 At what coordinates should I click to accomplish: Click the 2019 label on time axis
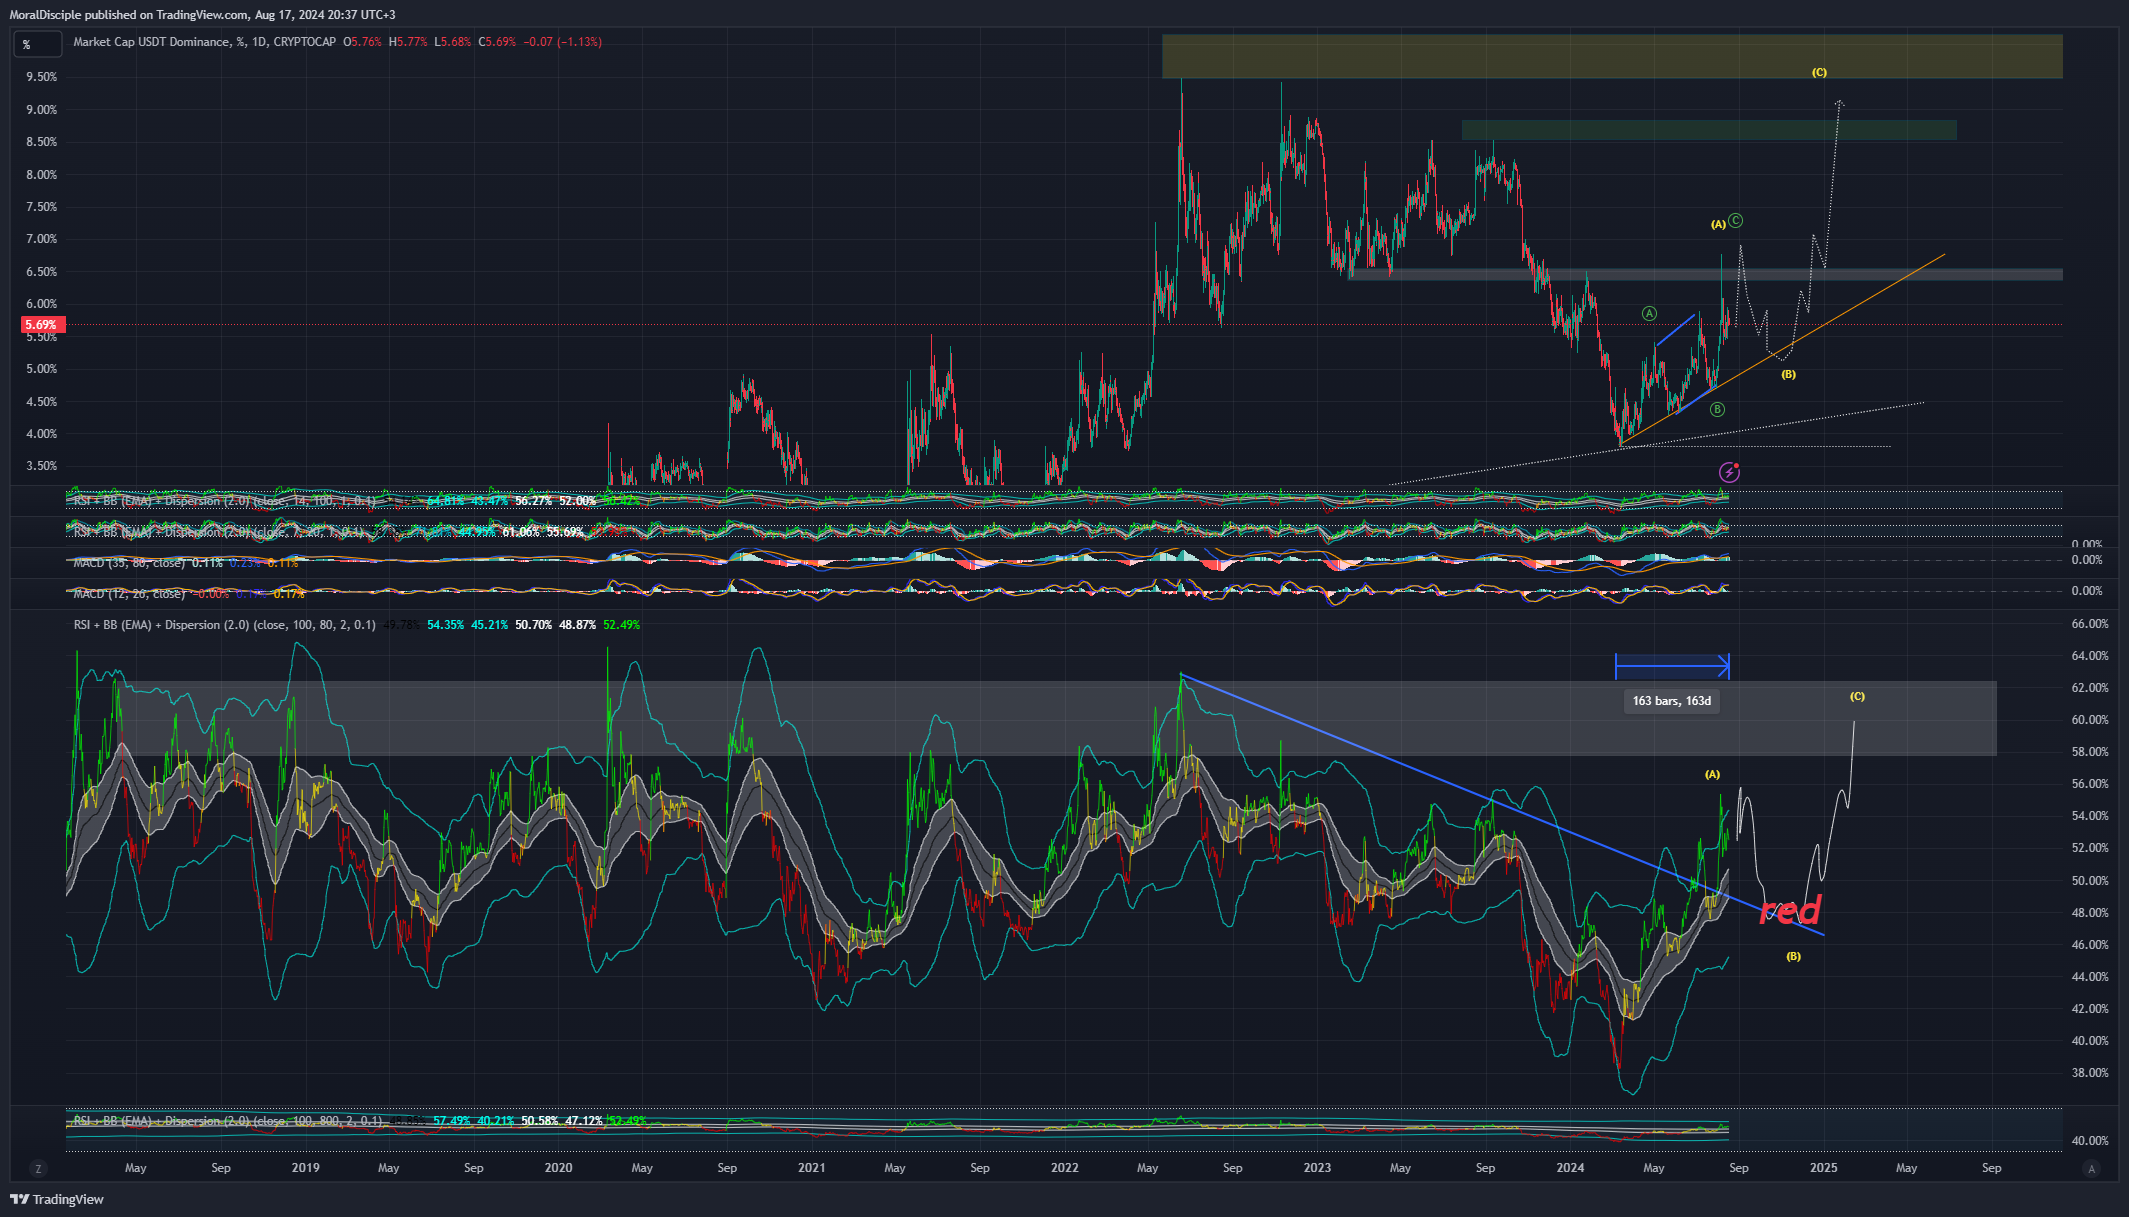(306, 1168)
